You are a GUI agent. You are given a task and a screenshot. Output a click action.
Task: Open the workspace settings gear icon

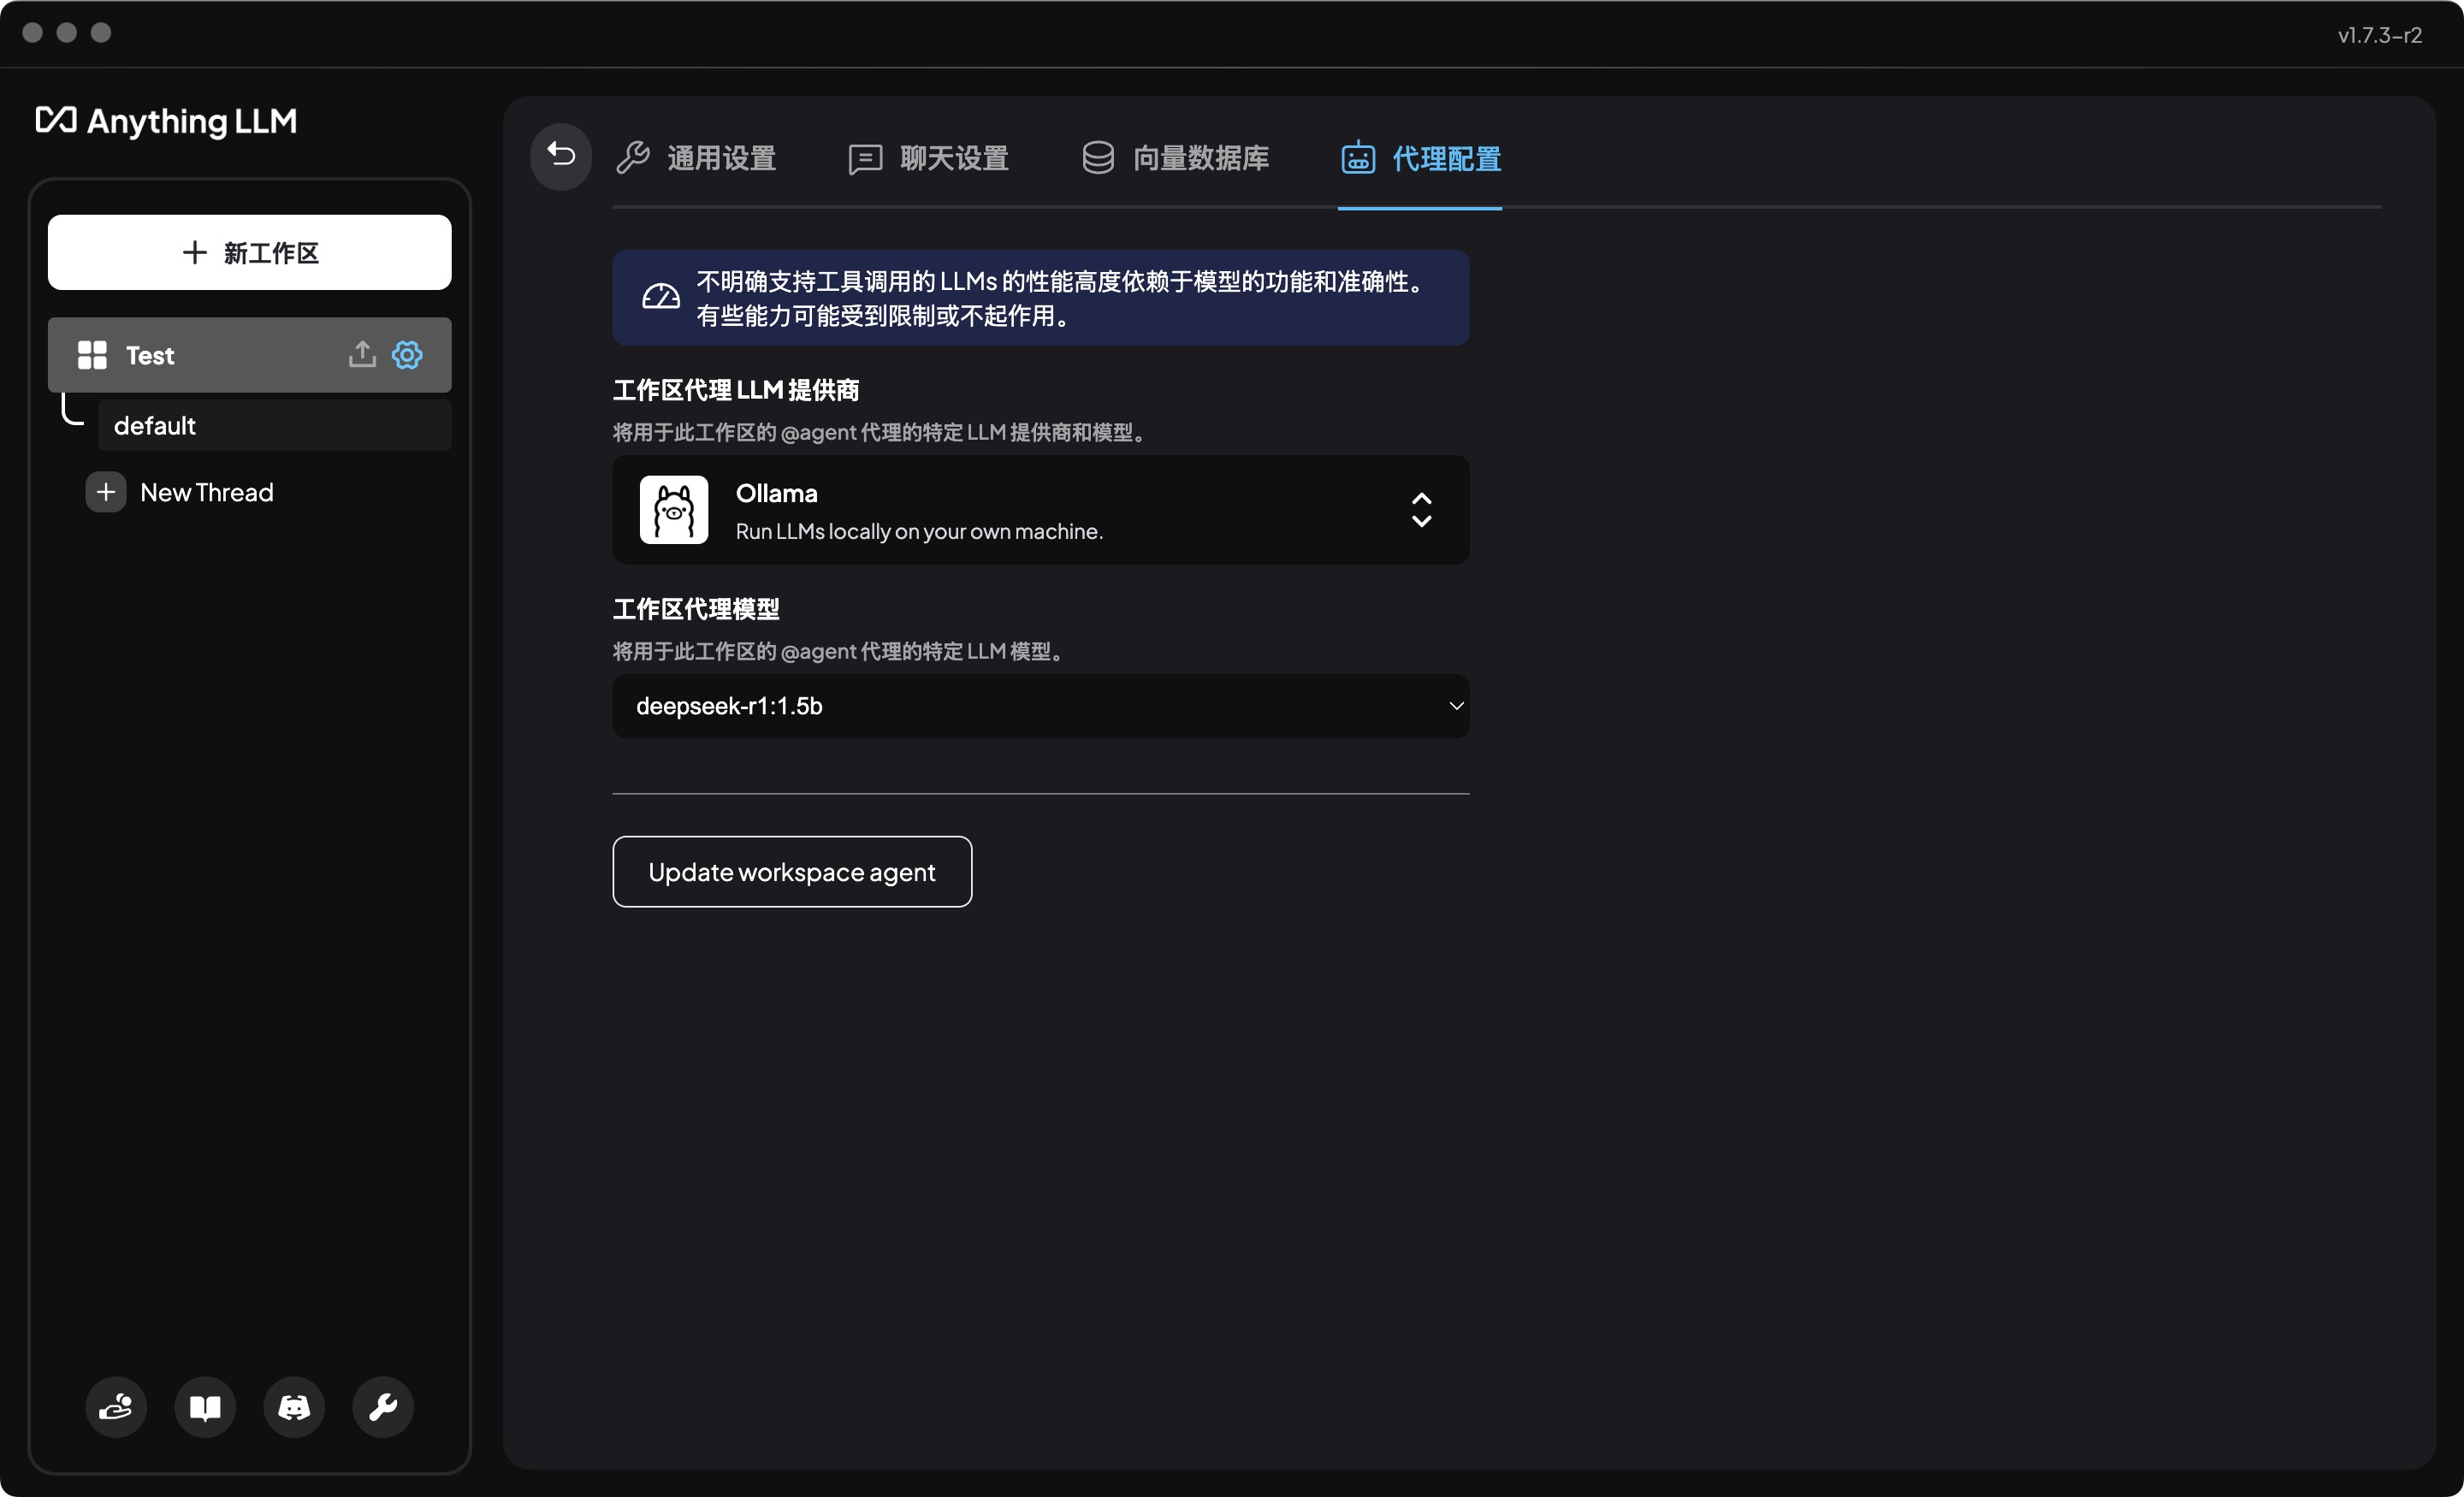pyautogui.click(x=410, y=355)
